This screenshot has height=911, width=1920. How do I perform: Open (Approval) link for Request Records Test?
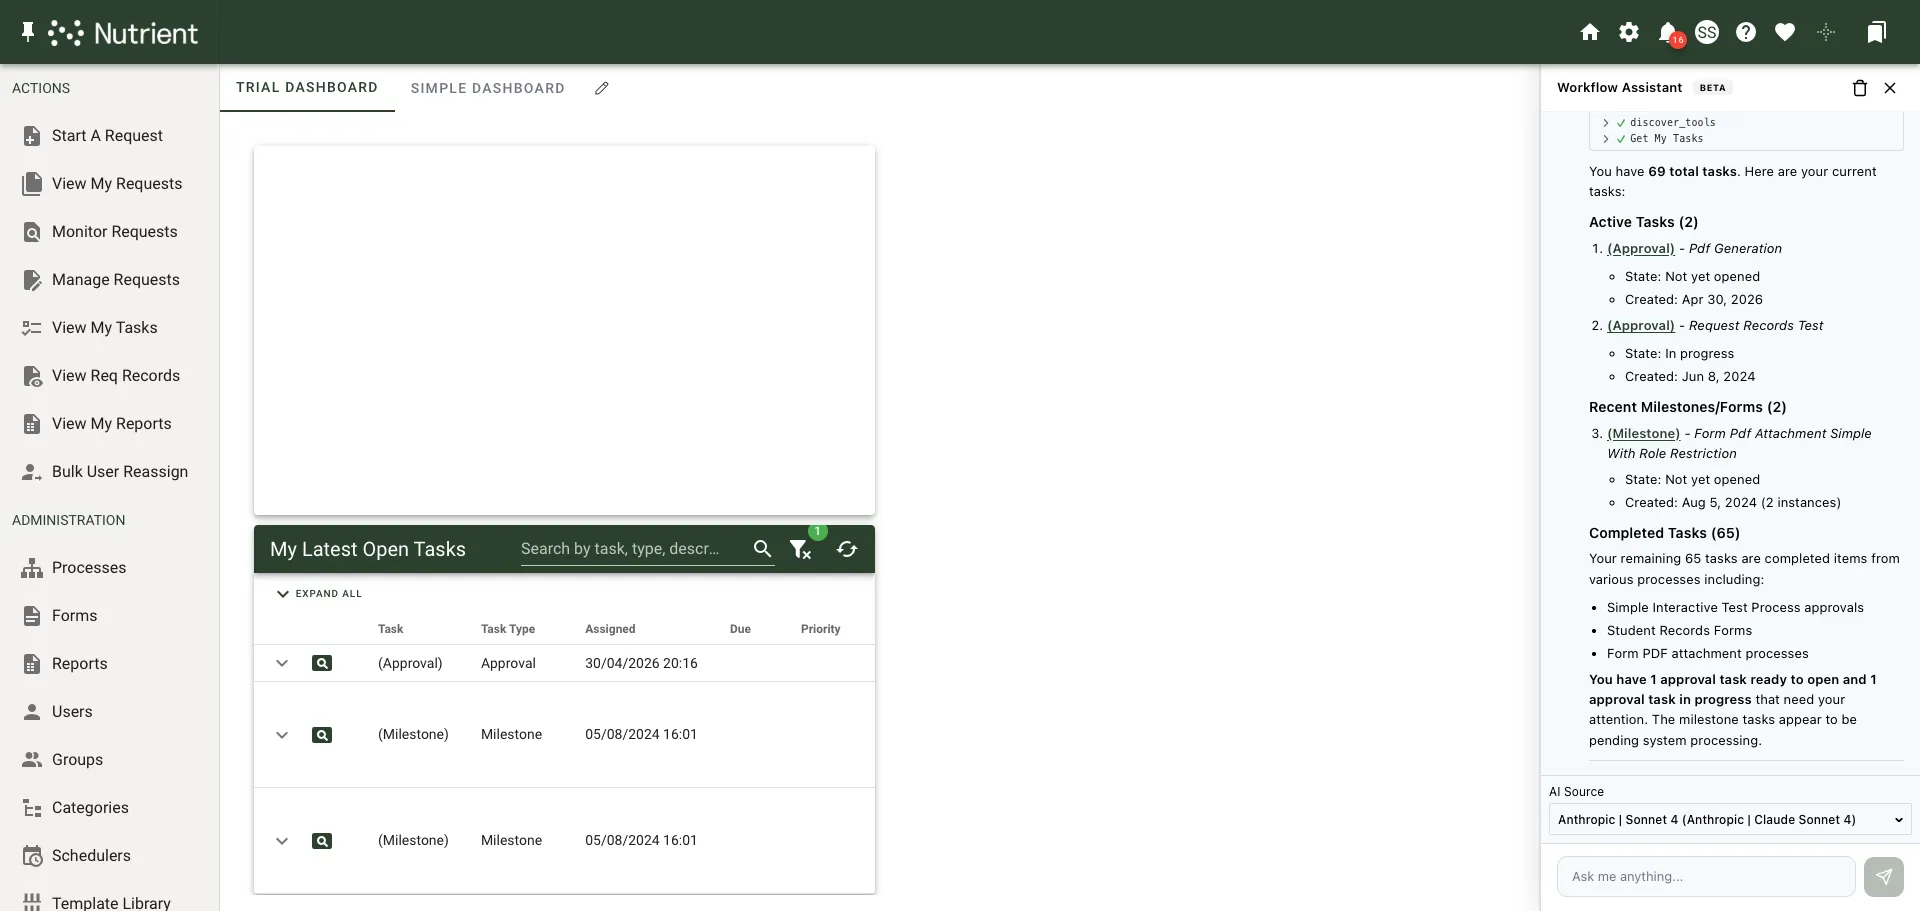point(1640,326)
